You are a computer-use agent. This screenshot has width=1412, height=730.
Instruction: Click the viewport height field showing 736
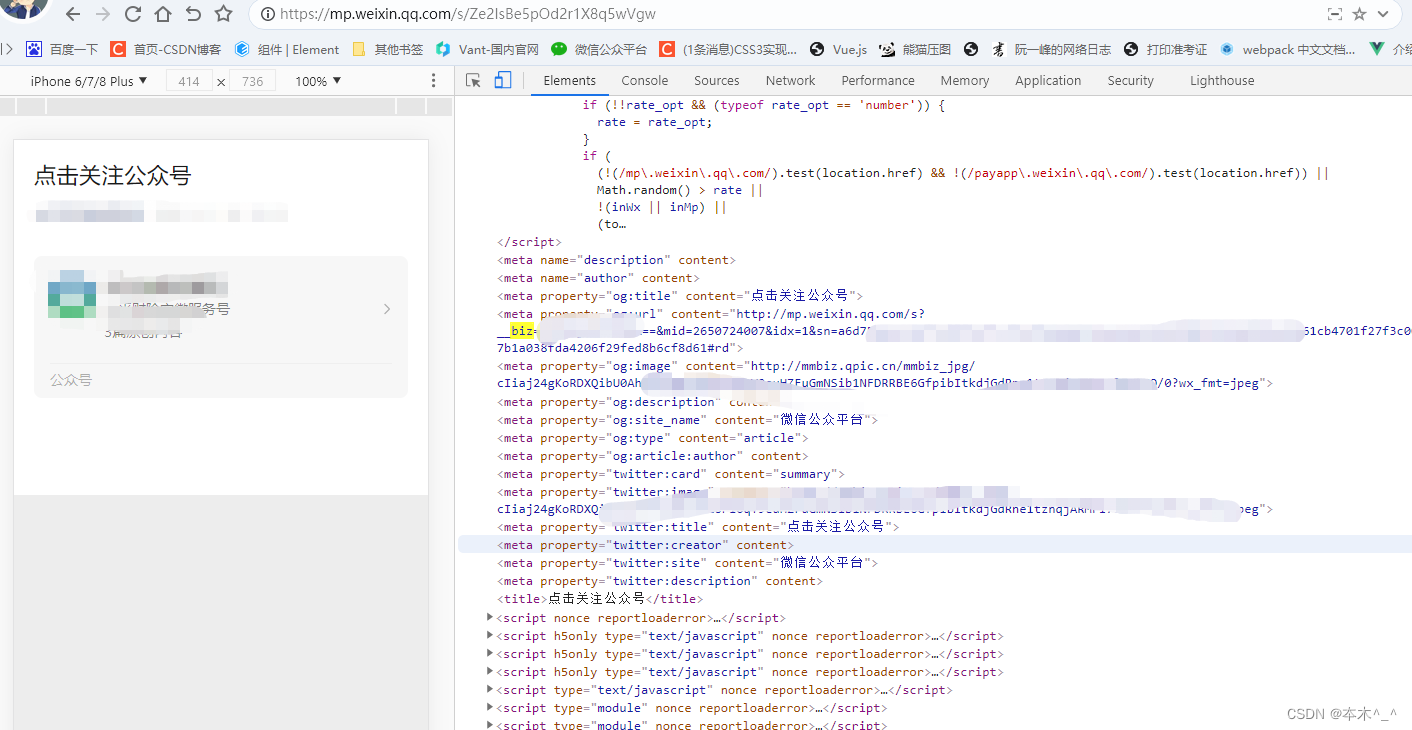pos(252,81)
